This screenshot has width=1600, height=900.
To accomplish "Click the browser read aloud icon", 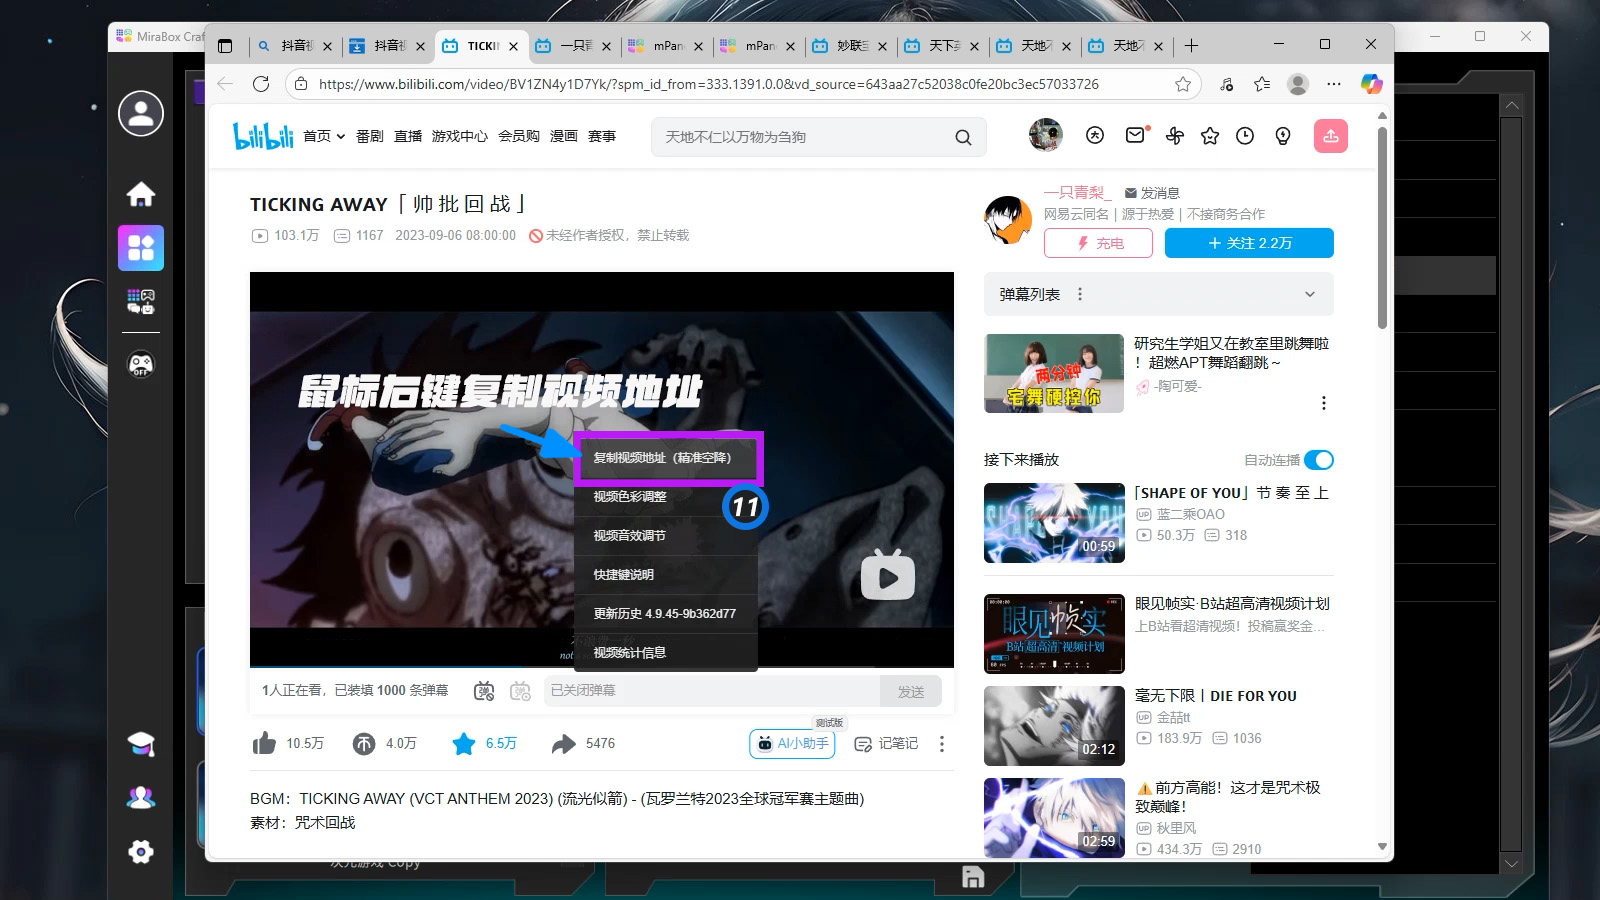I will pyautogui.click(x=1227, y=84).
